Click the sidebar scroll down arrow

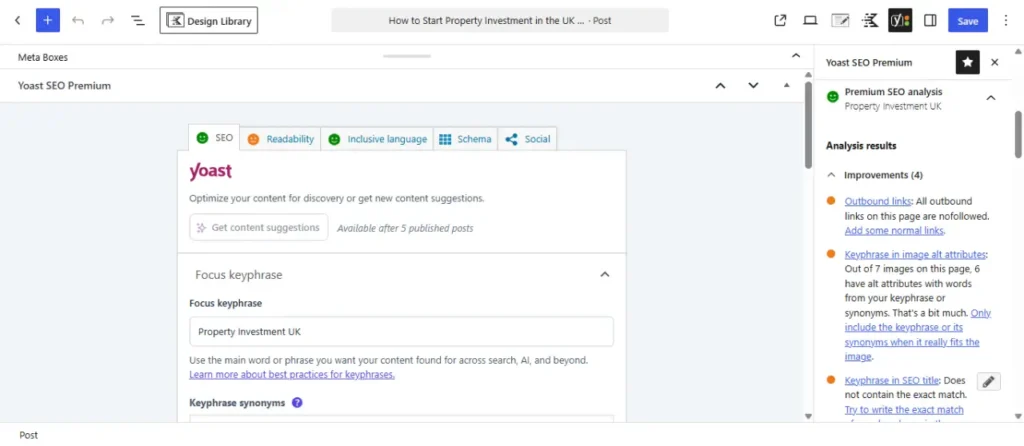click(1017, 416)
